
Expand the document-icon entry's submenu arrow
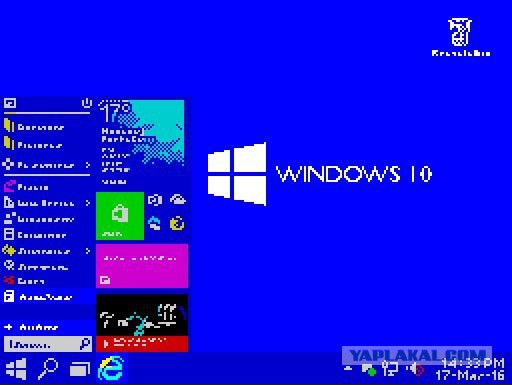pos(88,203)
